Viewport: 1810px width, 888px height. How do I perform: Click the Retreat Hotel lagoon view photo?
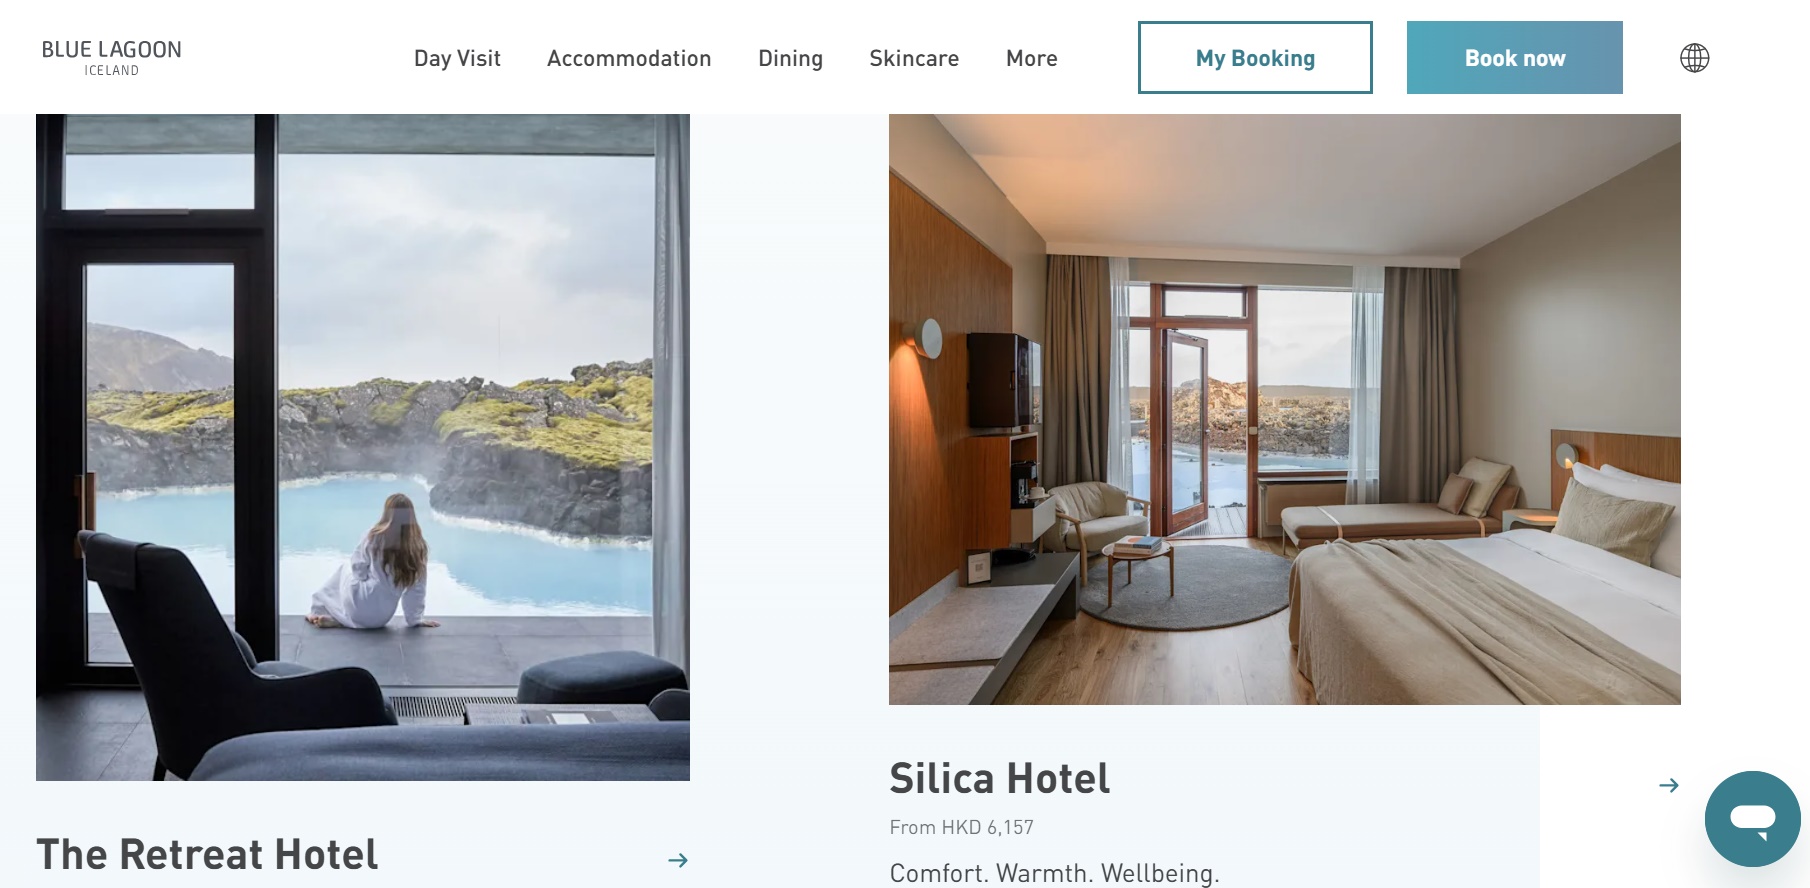click(x=363, y=447)
